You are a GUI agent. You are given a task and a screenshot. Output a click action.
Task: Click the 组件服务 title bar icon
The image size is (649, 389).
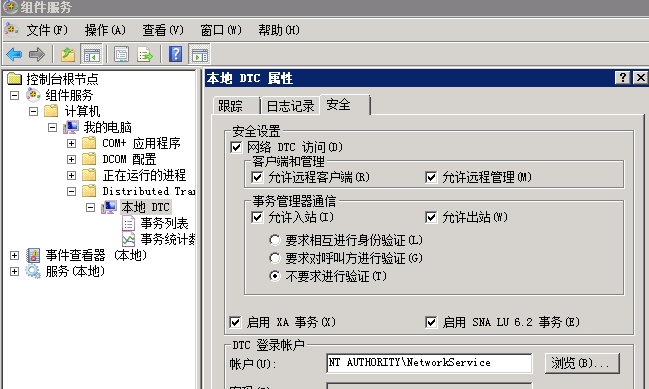coord(10,7)
